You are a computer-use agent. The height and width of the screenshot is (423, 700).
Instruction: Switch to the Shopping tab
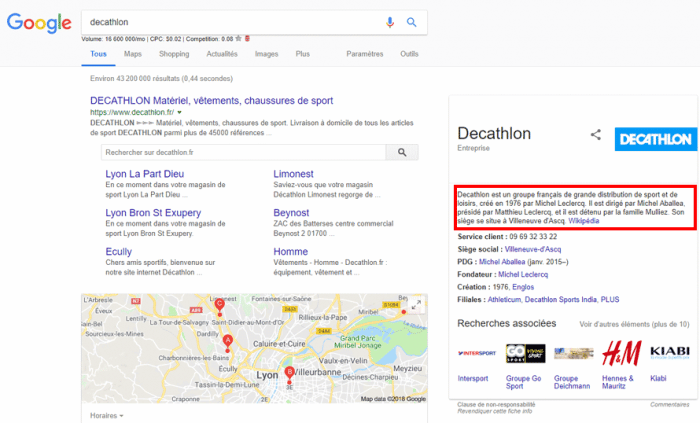tap(174, 54)
